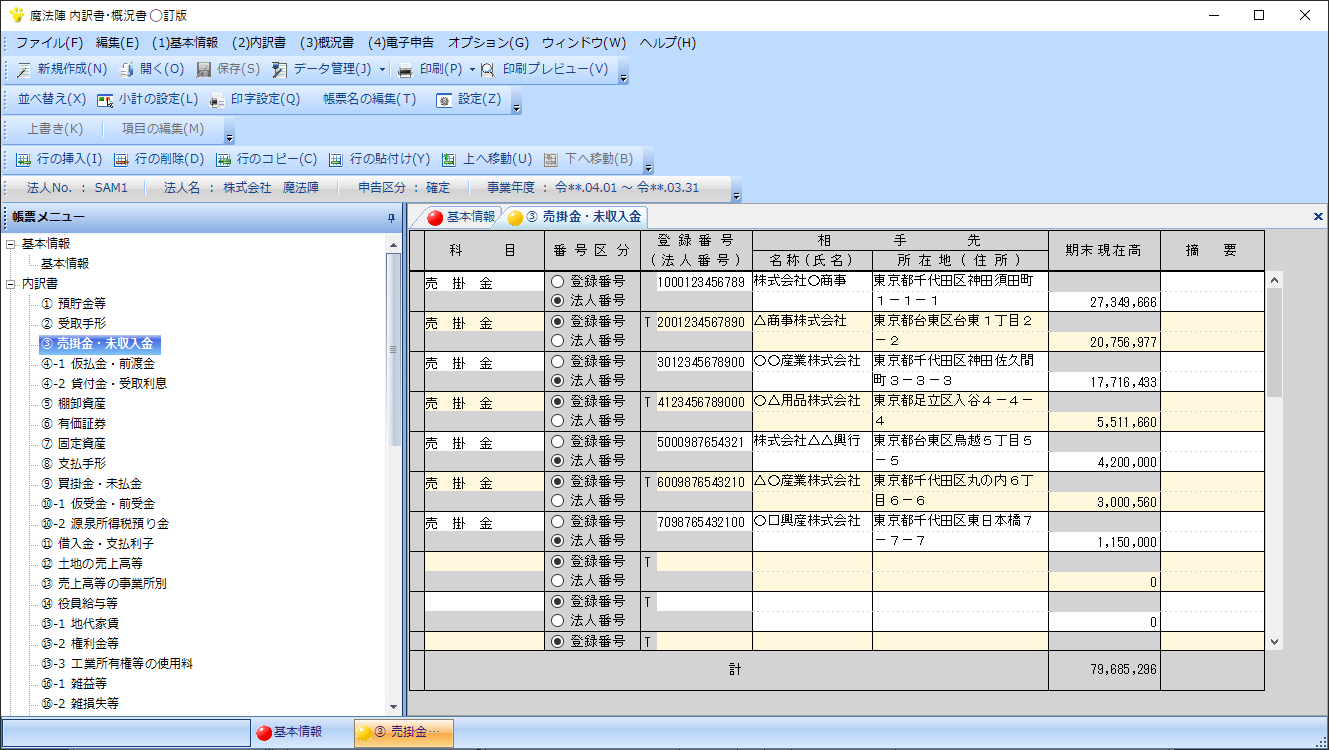Open the 印刷(P) dropdown arrow
This screenshot has height=750, width=1329.
pyautogui.click(x=472, y=70)
